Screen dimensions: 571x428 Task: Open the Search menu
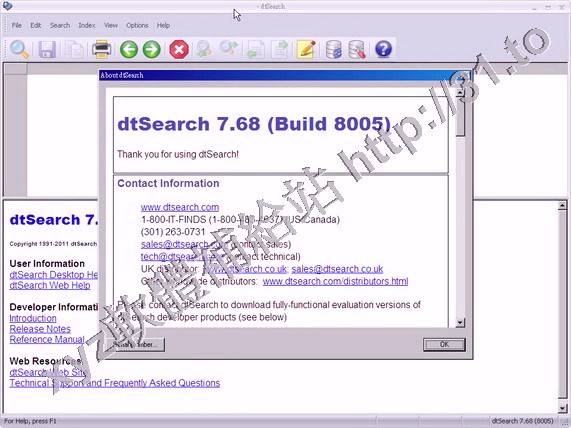point(60,25)
